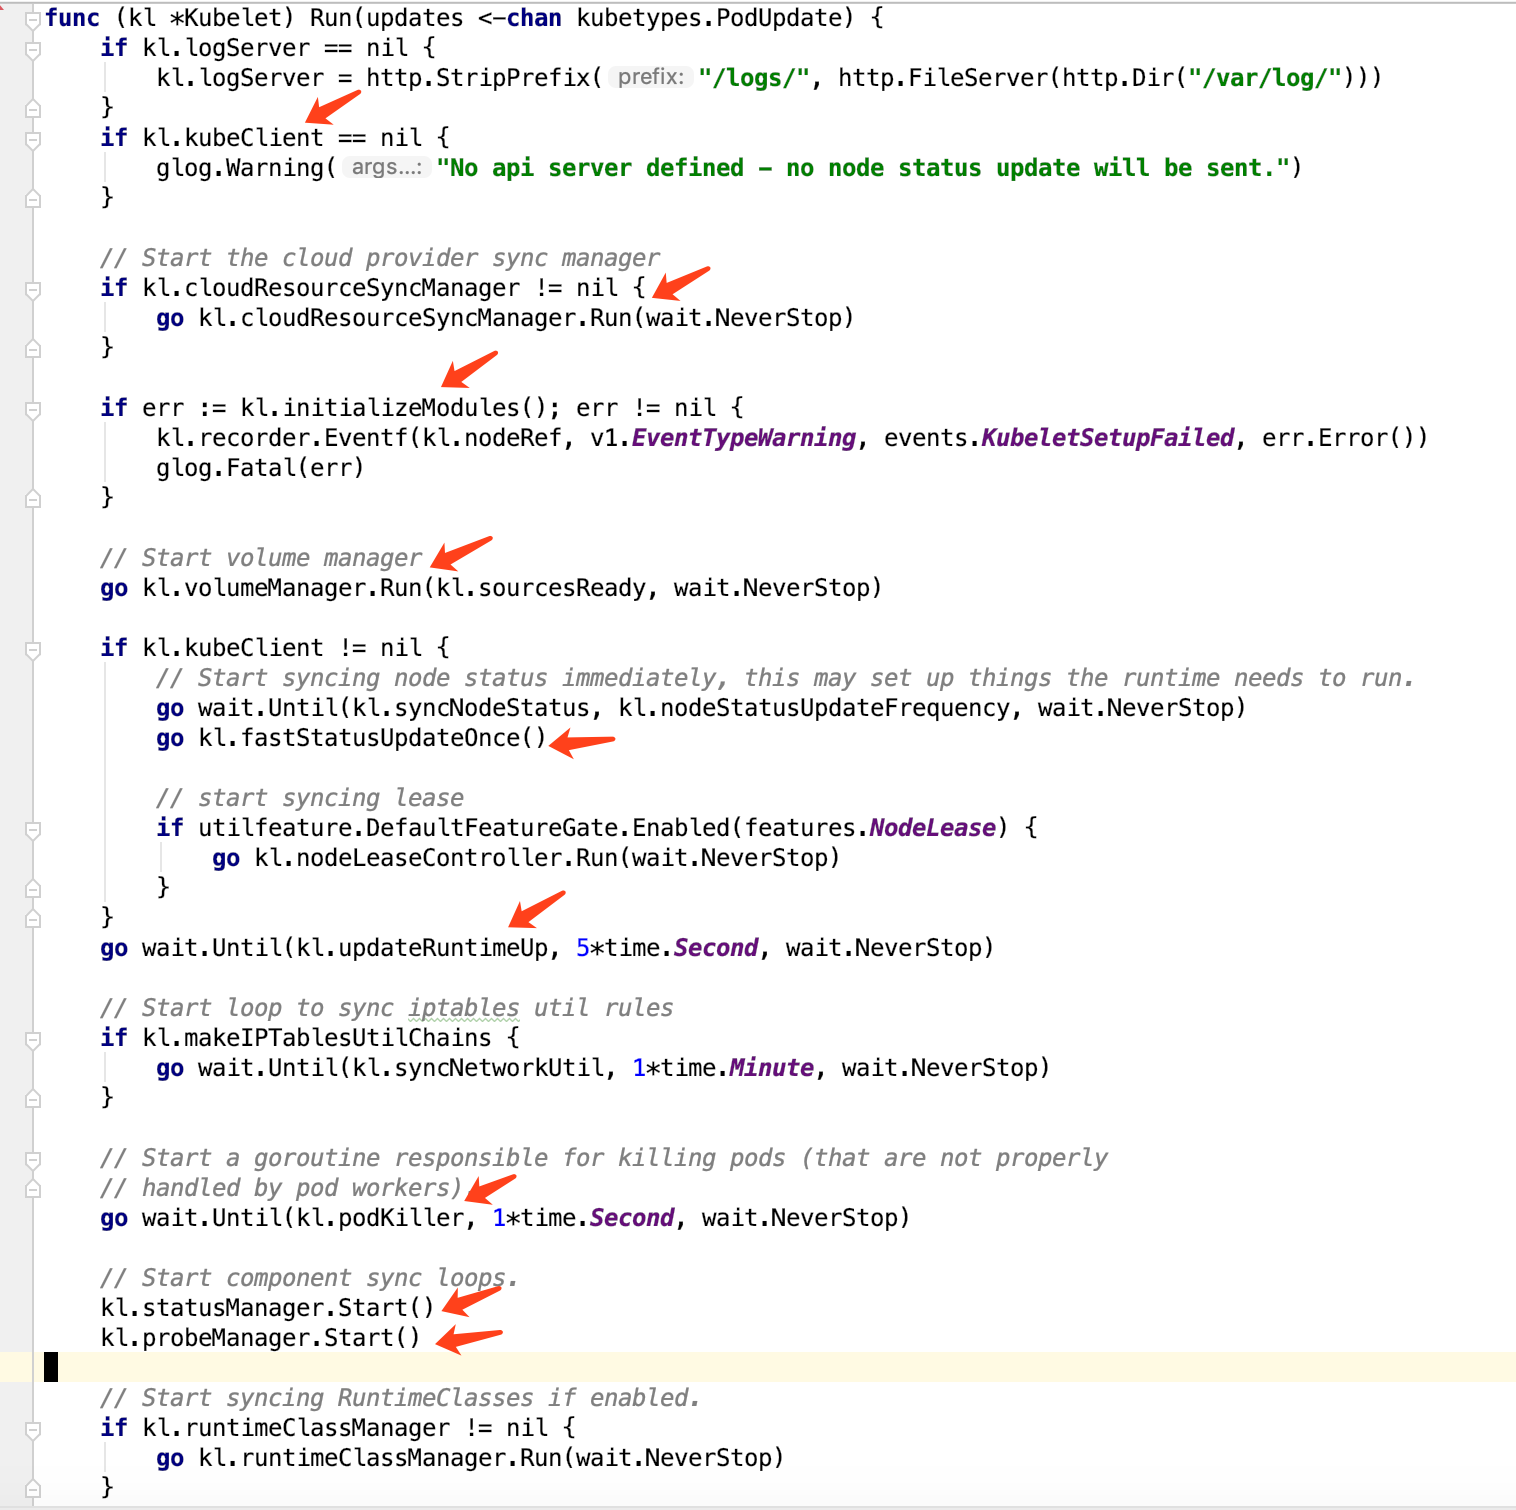Image resolution: width=1516 pixels, height=1510 pixels.
Task: Fold the 'Start a goroutine responsible' comment block
Action: click(33, 1159)
